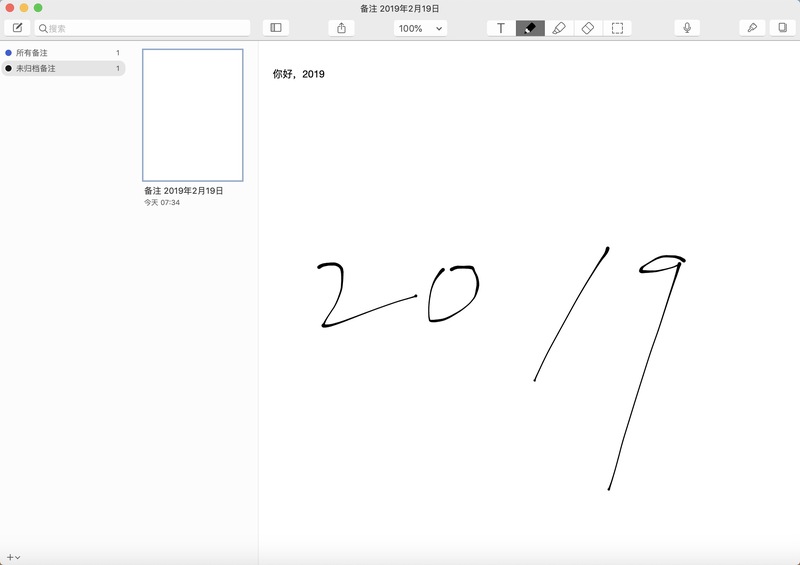Click blue dot beside 所有备注
The height and width of the screenshot is (565, 800).
(x=8, y=53)
